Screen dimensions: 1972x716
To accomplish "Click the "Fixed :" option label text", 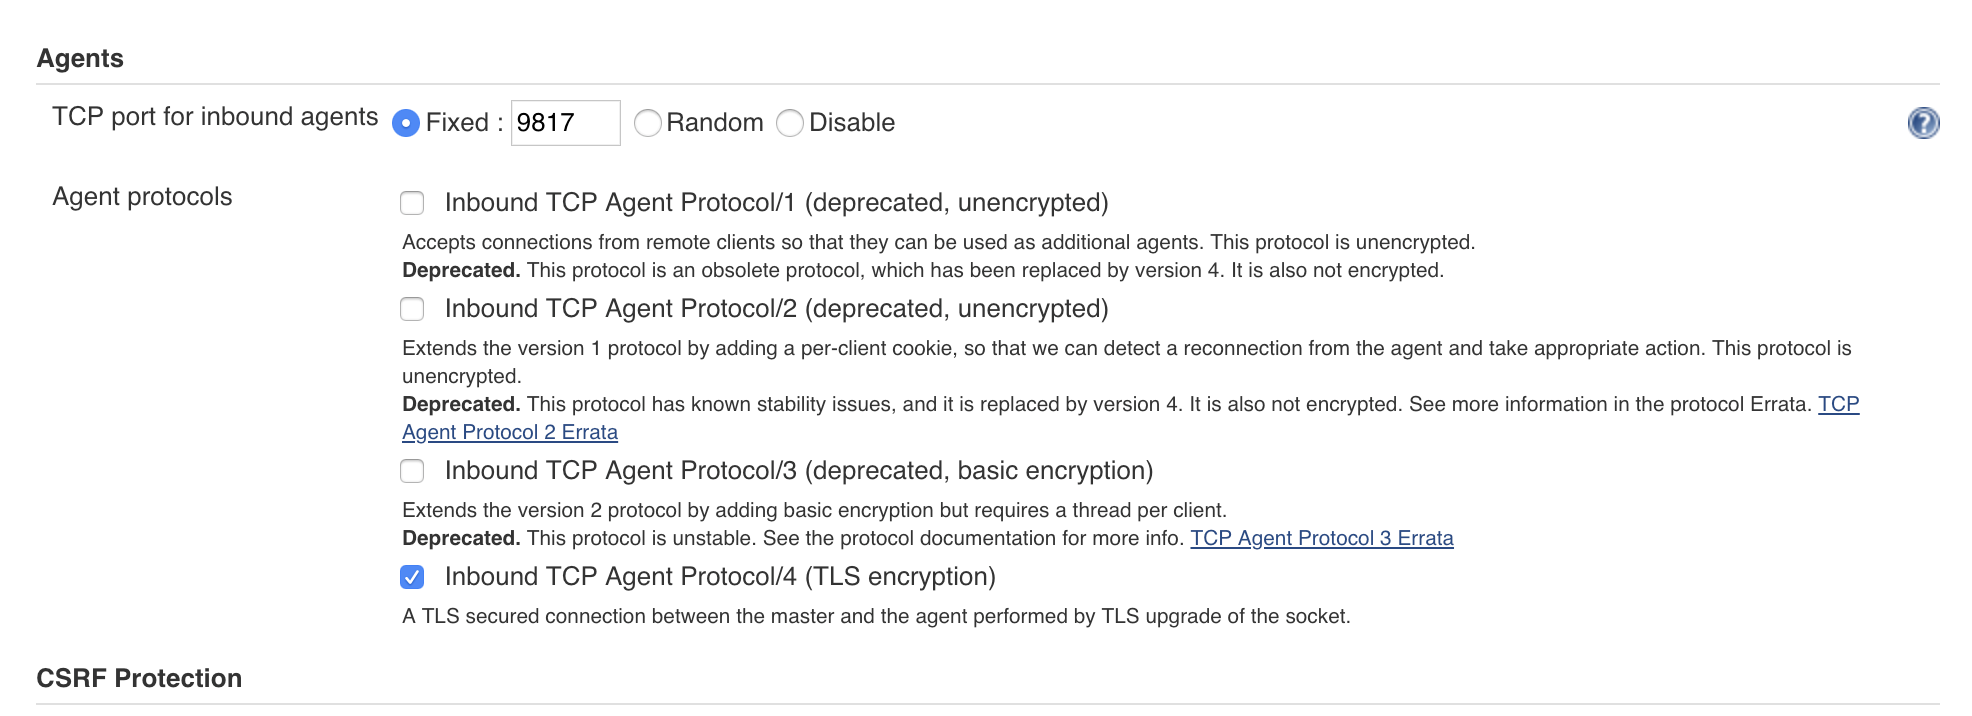I will (464, 123).
